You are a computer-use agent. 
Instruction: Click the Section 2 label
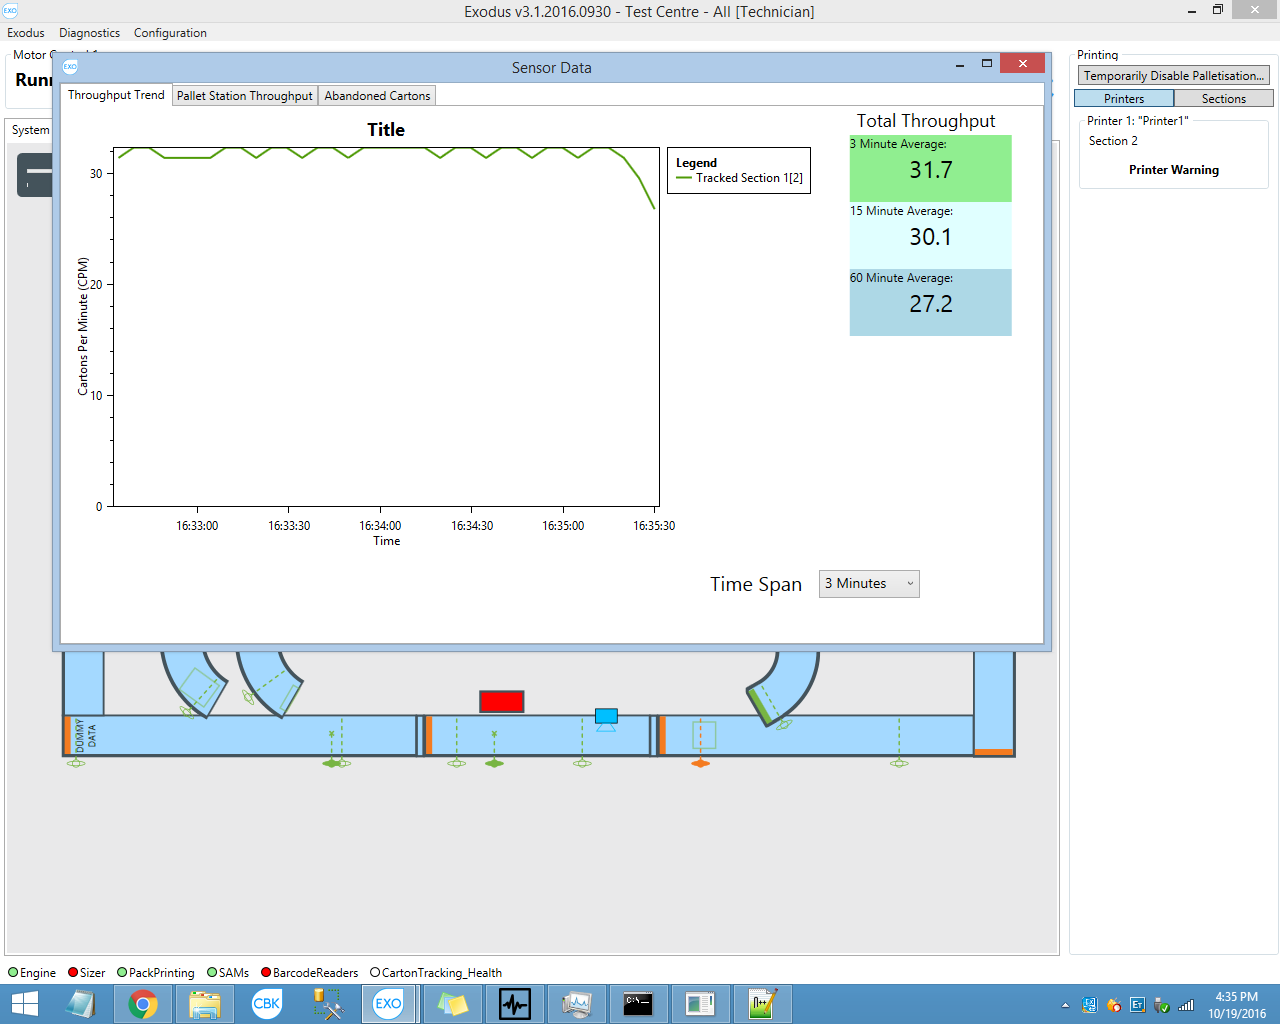(1113, 141)
